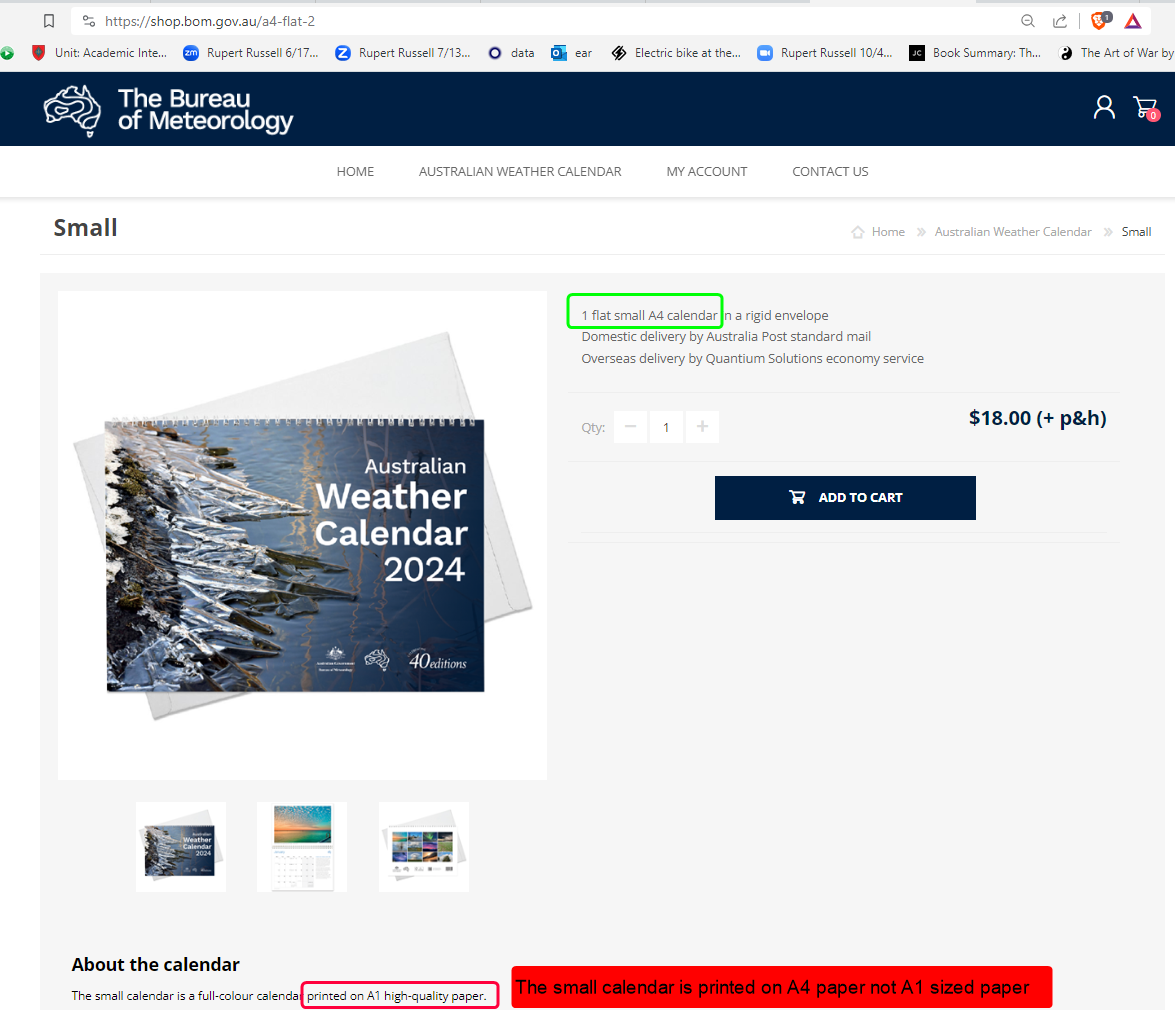Open 'Rupert Russell 7/13...' bookmark
This screenshot has width=1175, height=1010.
[x=403, y=53]
